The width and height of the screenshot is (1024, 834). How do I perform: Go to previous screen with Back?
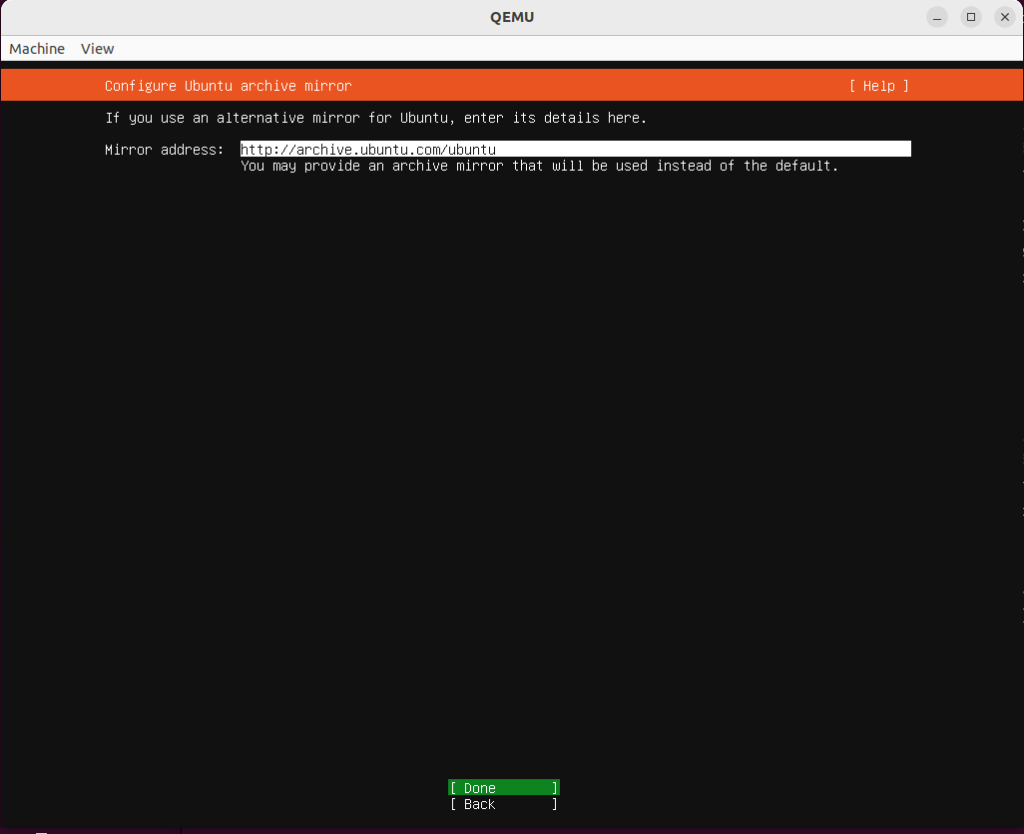504,804
